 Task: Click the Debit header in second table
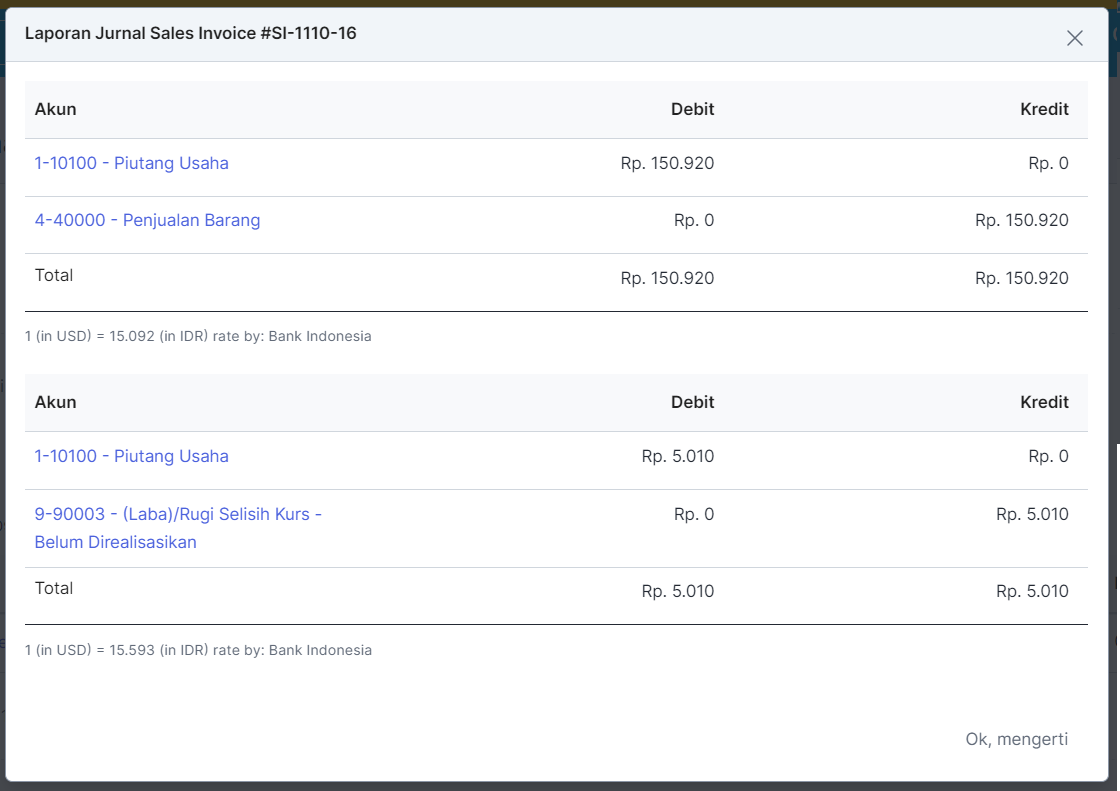(692, 402)
